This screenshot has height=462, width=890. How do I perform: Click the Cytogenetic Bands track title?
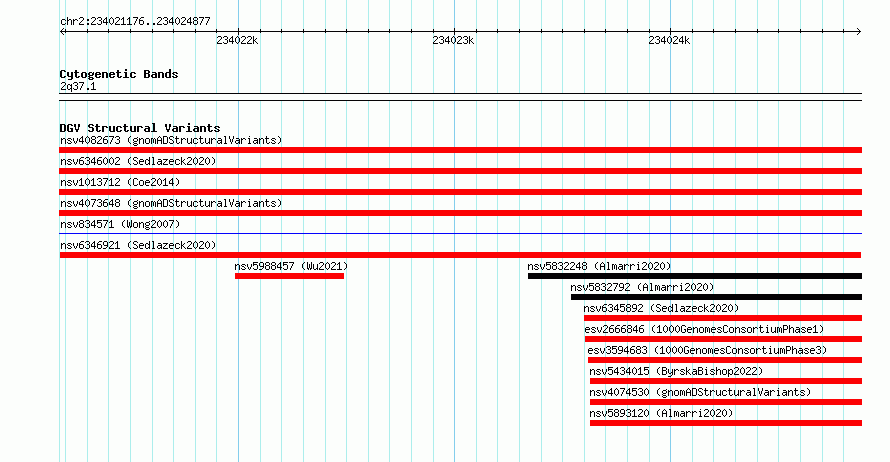point(119,74)
